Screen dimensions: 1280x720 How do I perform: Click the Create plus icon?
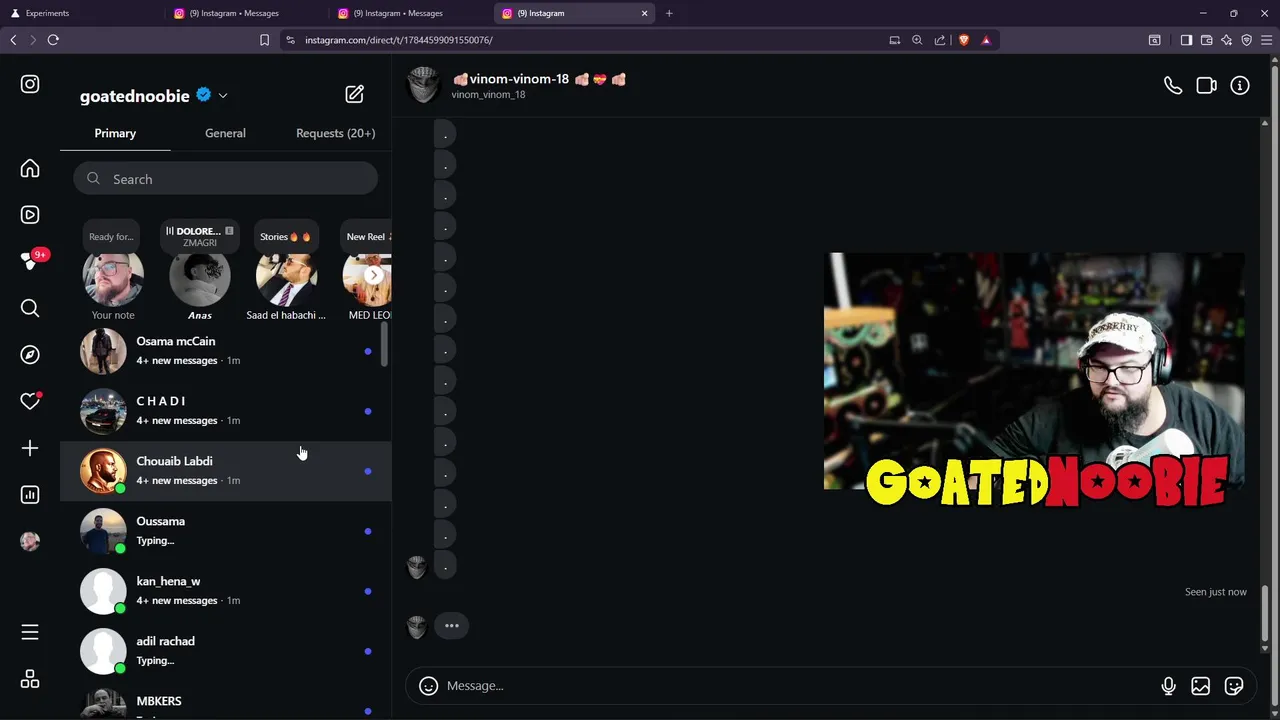[x=30, y=448]
